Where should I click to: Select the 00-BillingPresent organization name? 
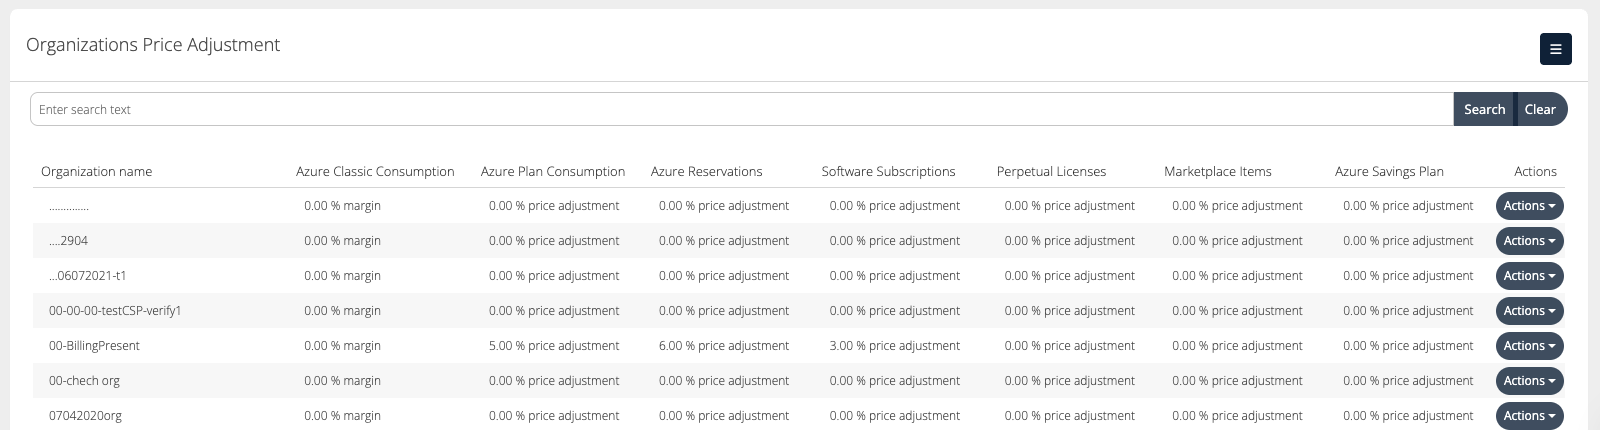(x=94, y=346)
